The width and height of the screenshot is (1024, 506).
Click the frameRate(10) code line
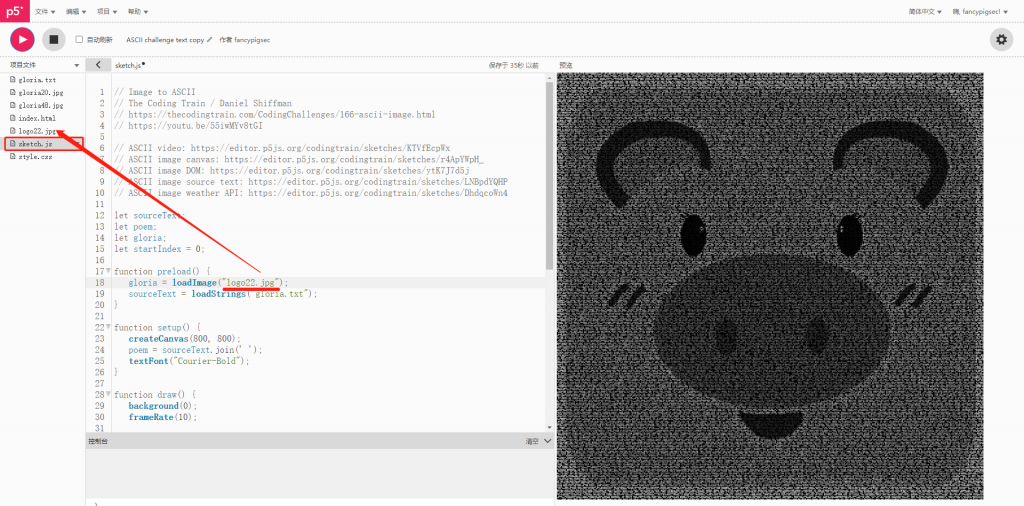(163, 417)
